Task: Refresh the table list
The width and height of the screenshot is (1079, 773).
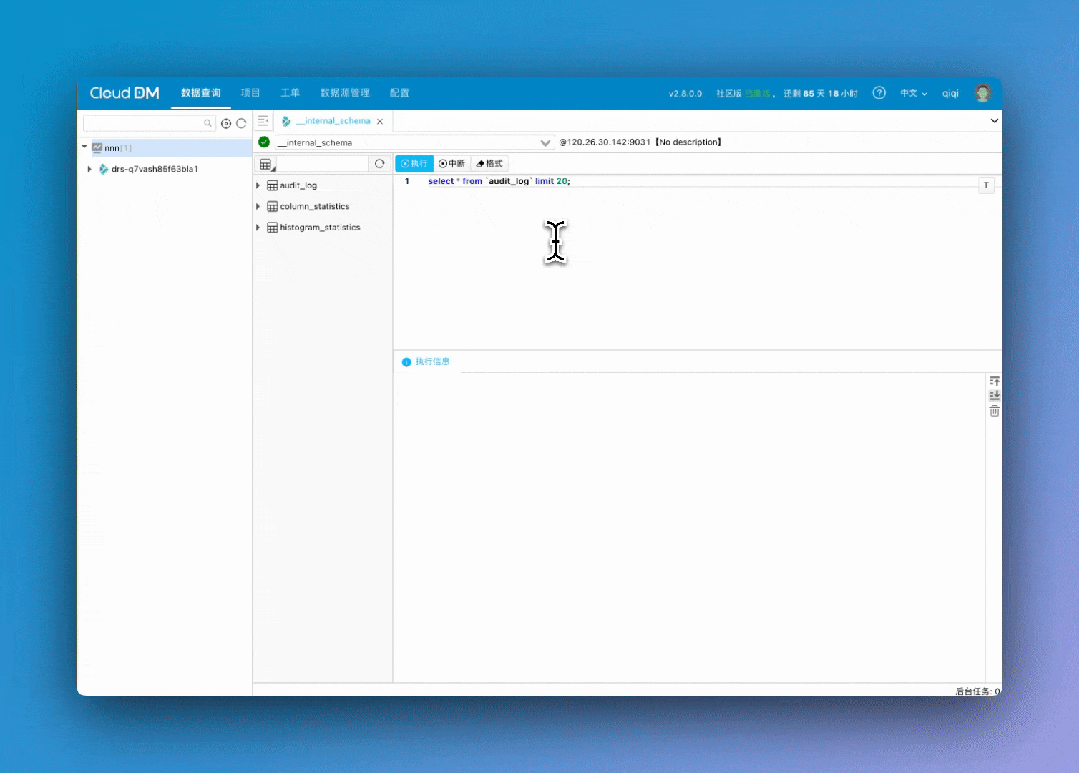Action: coord(379,164)
